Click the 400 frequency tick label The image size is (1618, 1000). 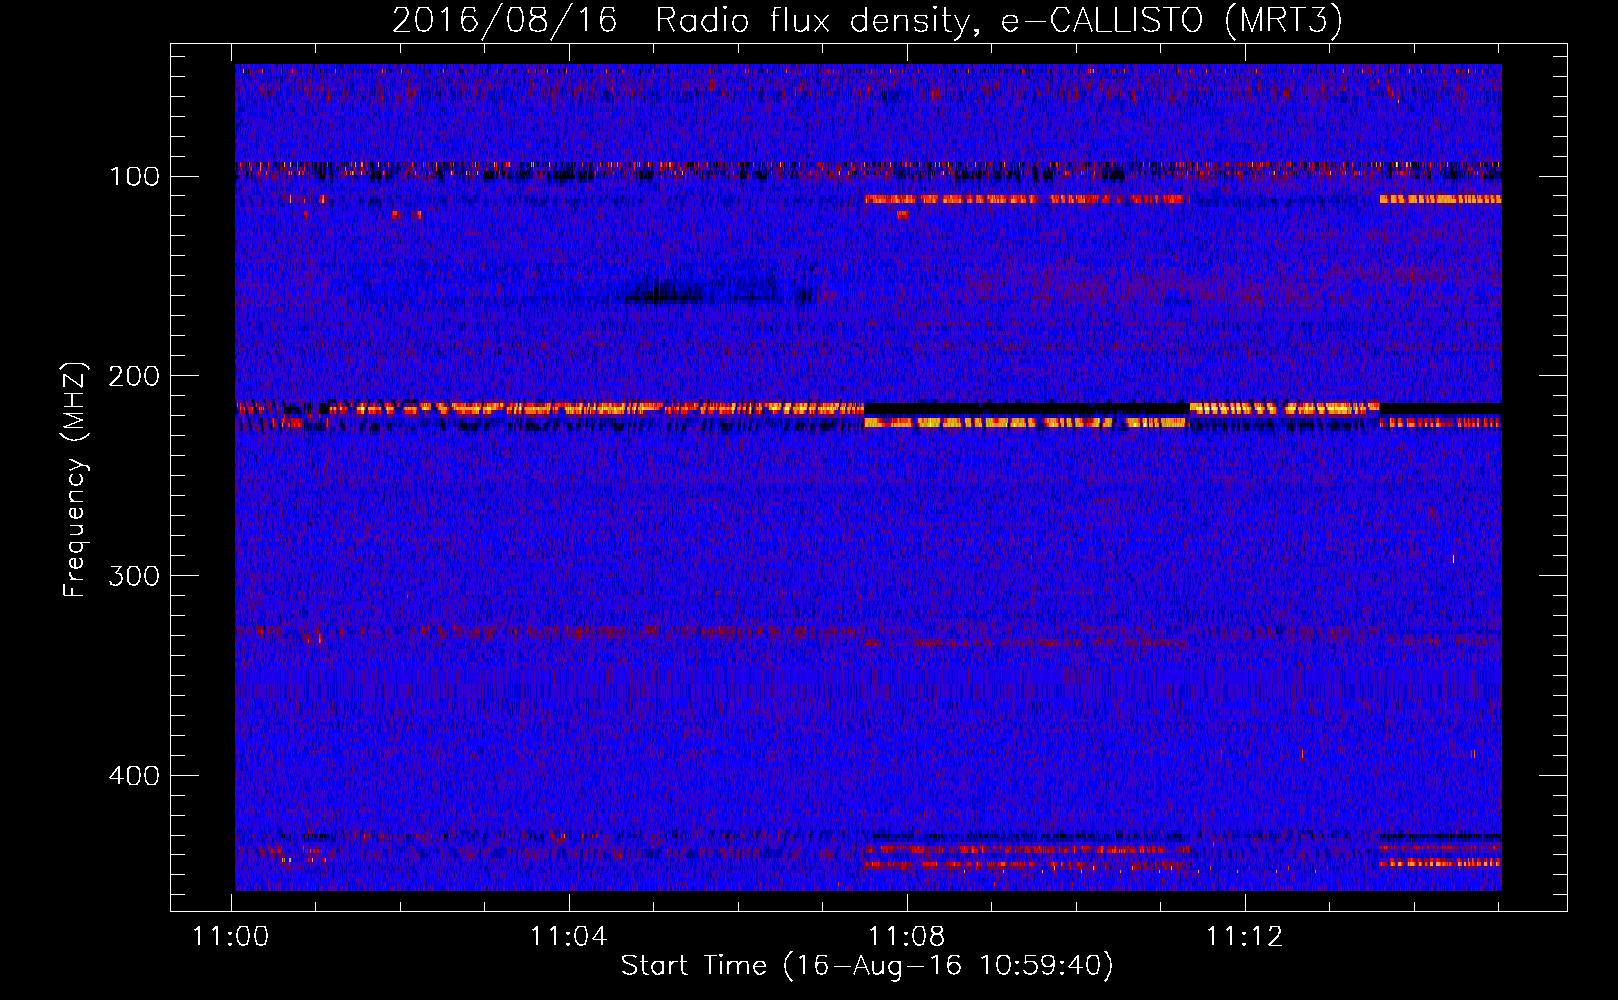pos(134,776)
